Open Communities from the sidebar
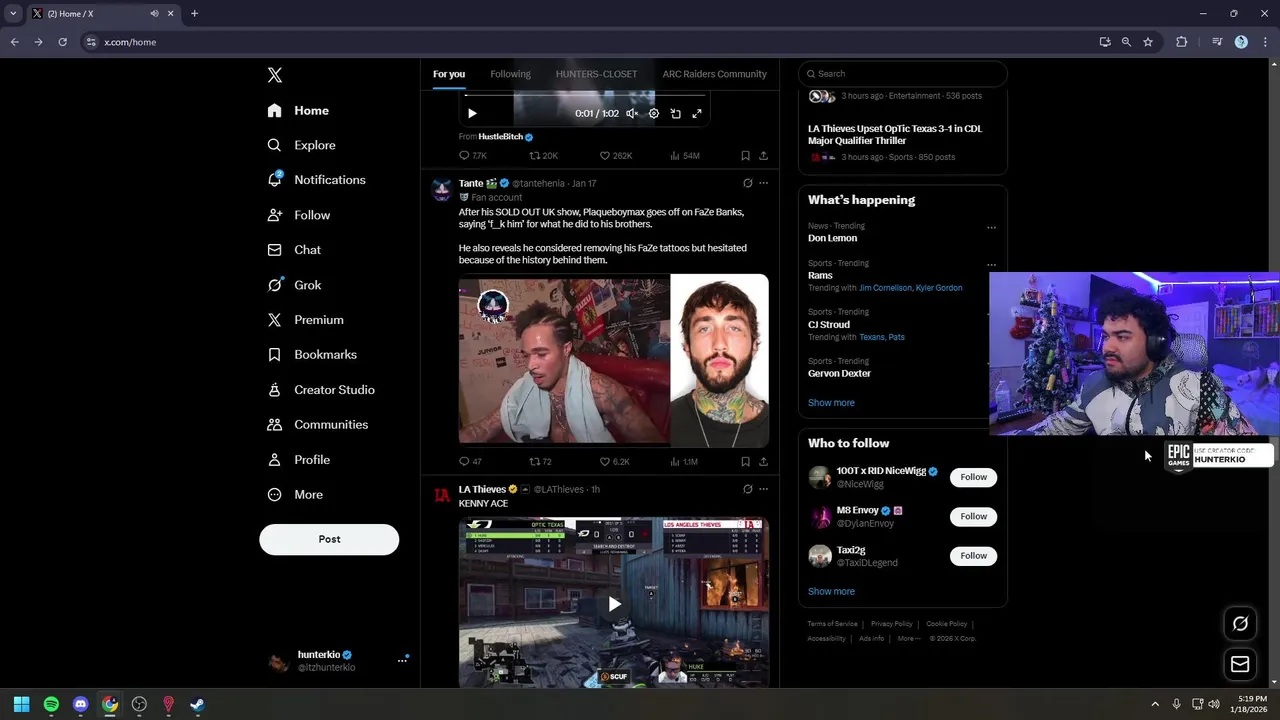Screen dimensions: 1280x720 coord(317,425)
